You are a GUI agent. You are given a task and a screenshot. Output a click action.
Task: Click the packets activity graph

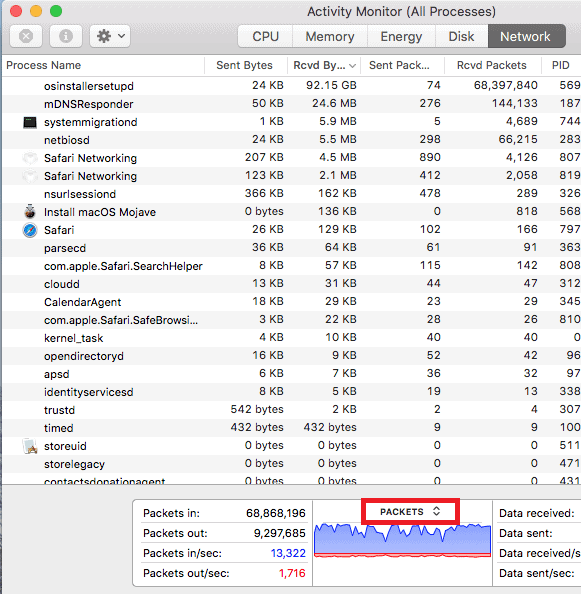(402, 541)
